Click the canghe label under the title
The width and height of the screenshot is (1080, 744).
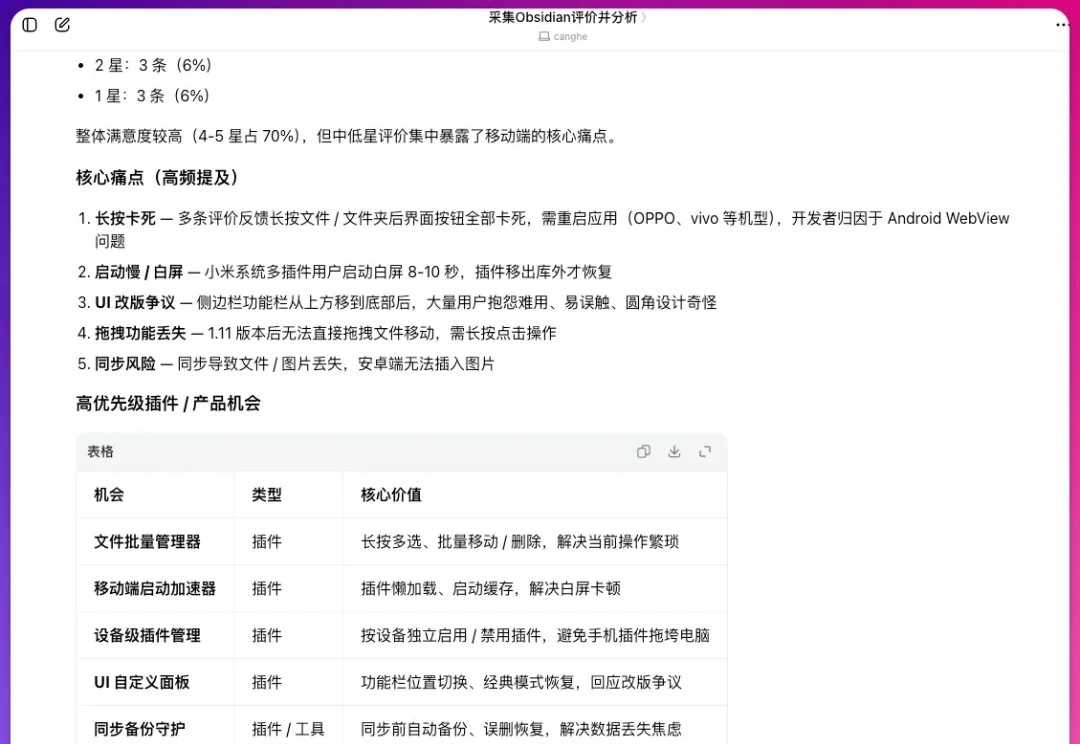pos(570,37)
